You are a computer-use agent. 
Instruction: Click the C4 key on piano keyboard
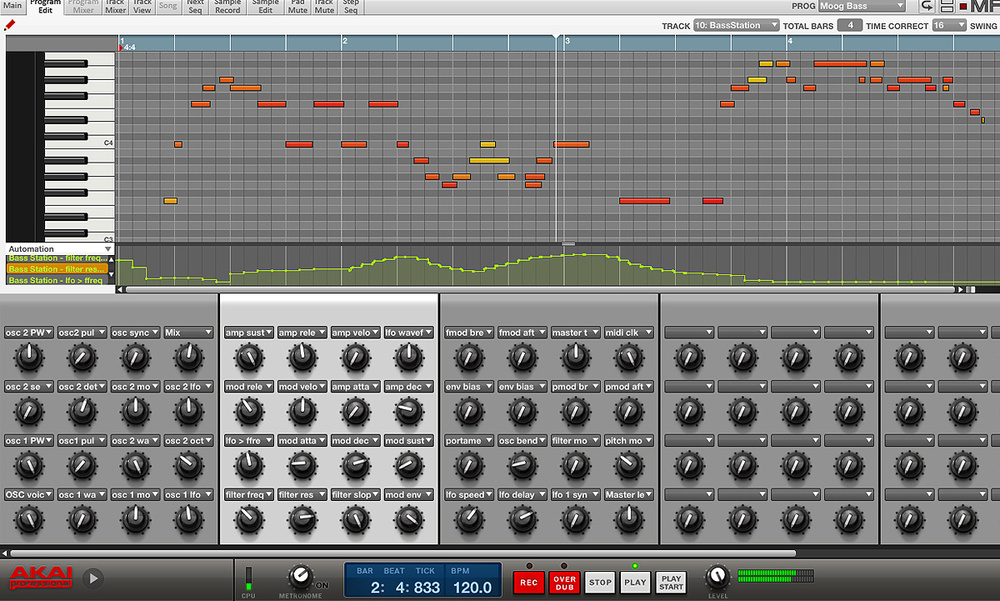point(80,144)
